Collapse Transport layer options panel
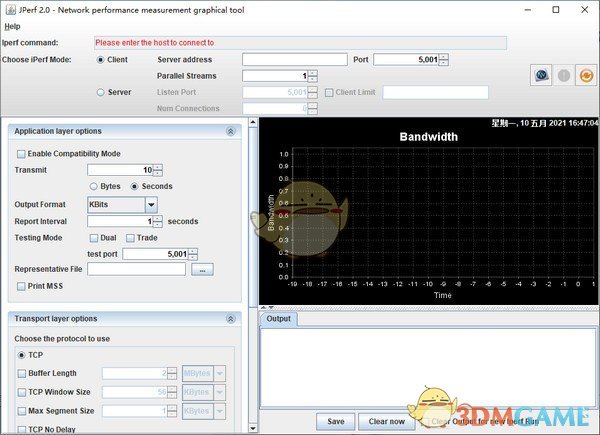 coord(230,319)
